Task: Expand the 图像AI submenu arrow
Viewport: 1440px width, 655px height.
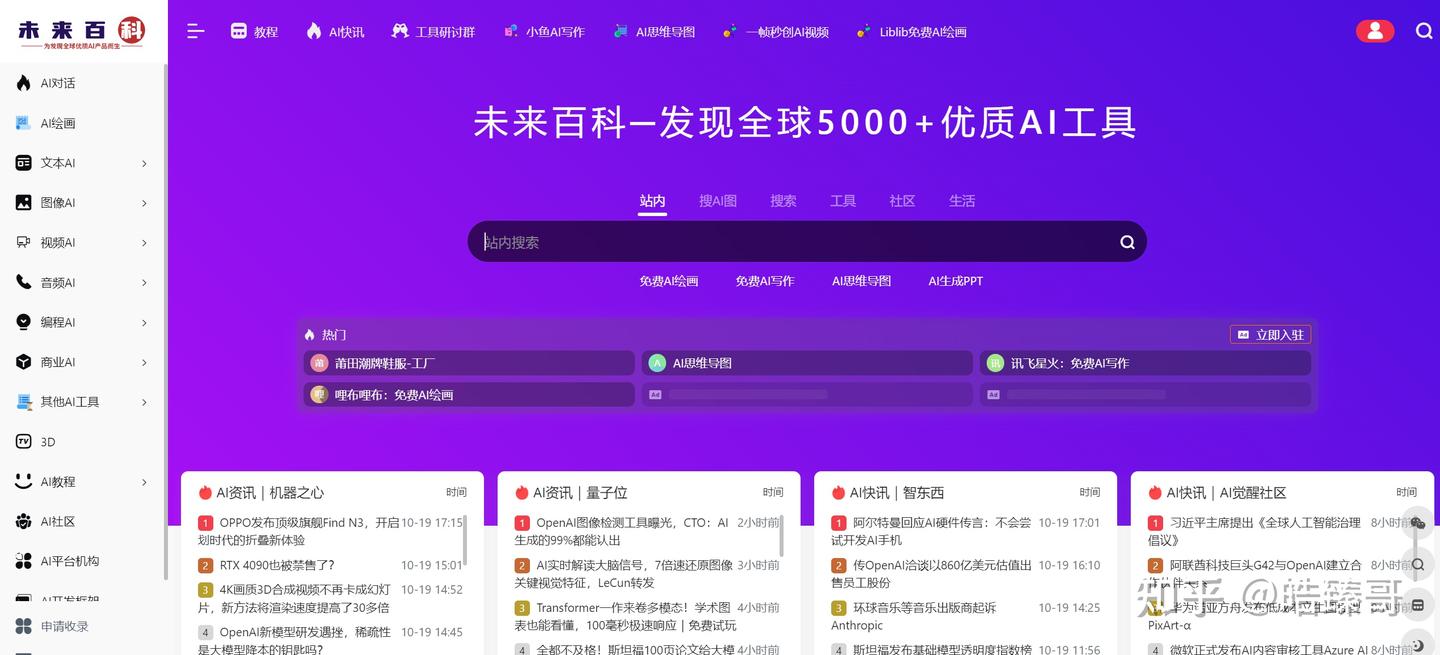Action: pyautogui.click(x=144, y=203)
